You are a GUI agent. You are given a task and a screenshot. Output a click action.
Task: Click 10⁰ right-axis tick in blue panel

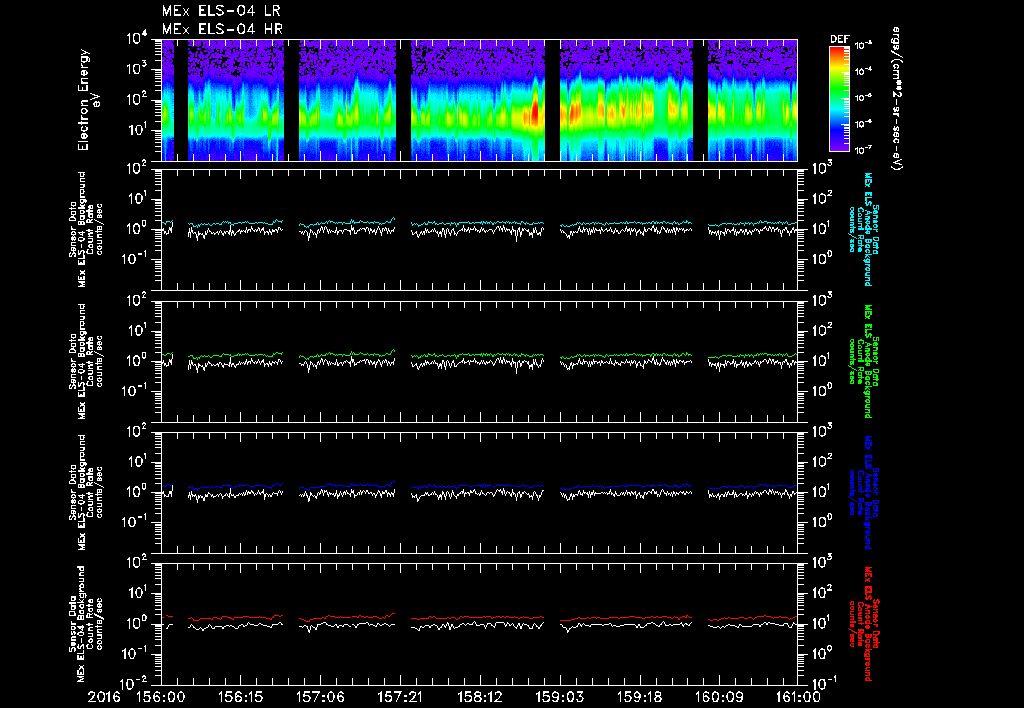(x=821, y=522)
